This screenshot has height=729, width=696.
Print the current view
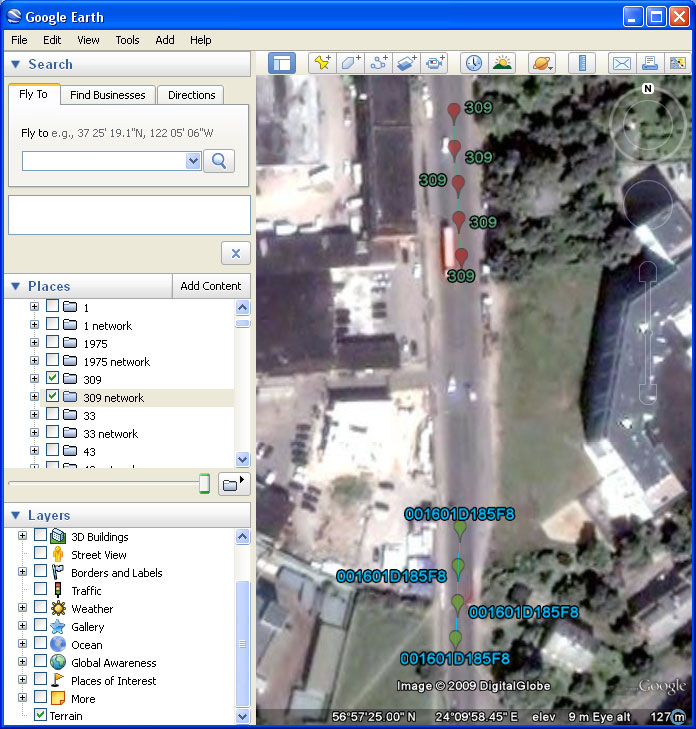pyautogui.click(x=650, y=63)
